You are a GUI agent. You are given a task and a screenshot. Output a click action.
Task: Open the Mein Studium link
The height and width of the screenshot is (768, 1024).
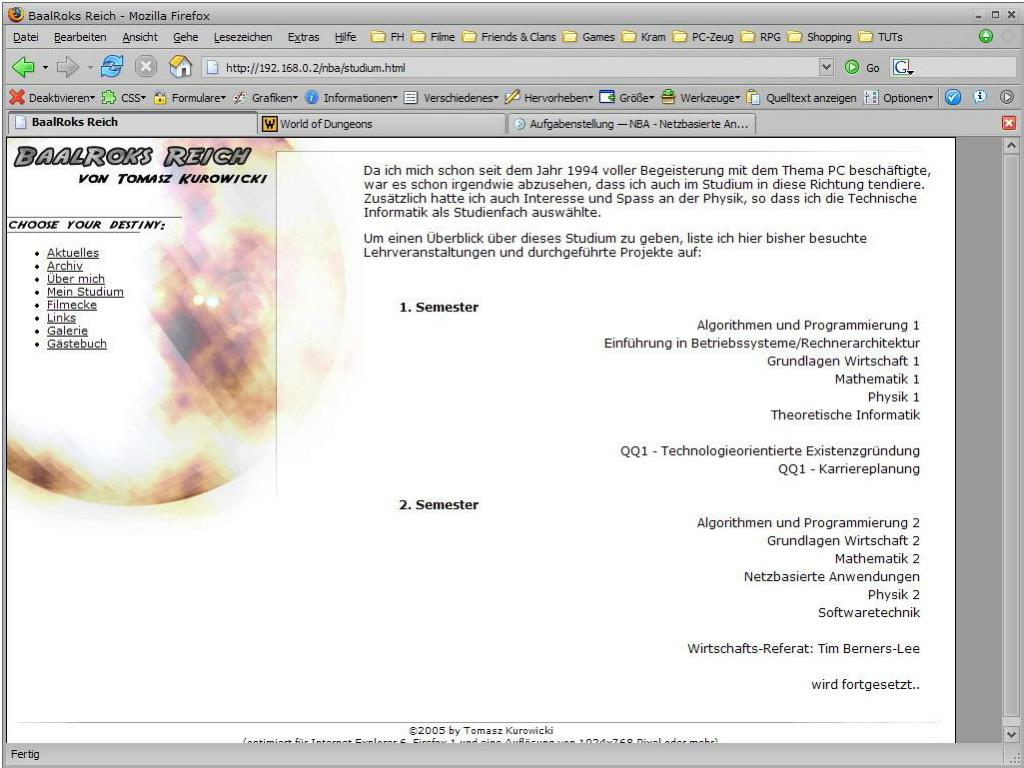(x=85, y=292)
